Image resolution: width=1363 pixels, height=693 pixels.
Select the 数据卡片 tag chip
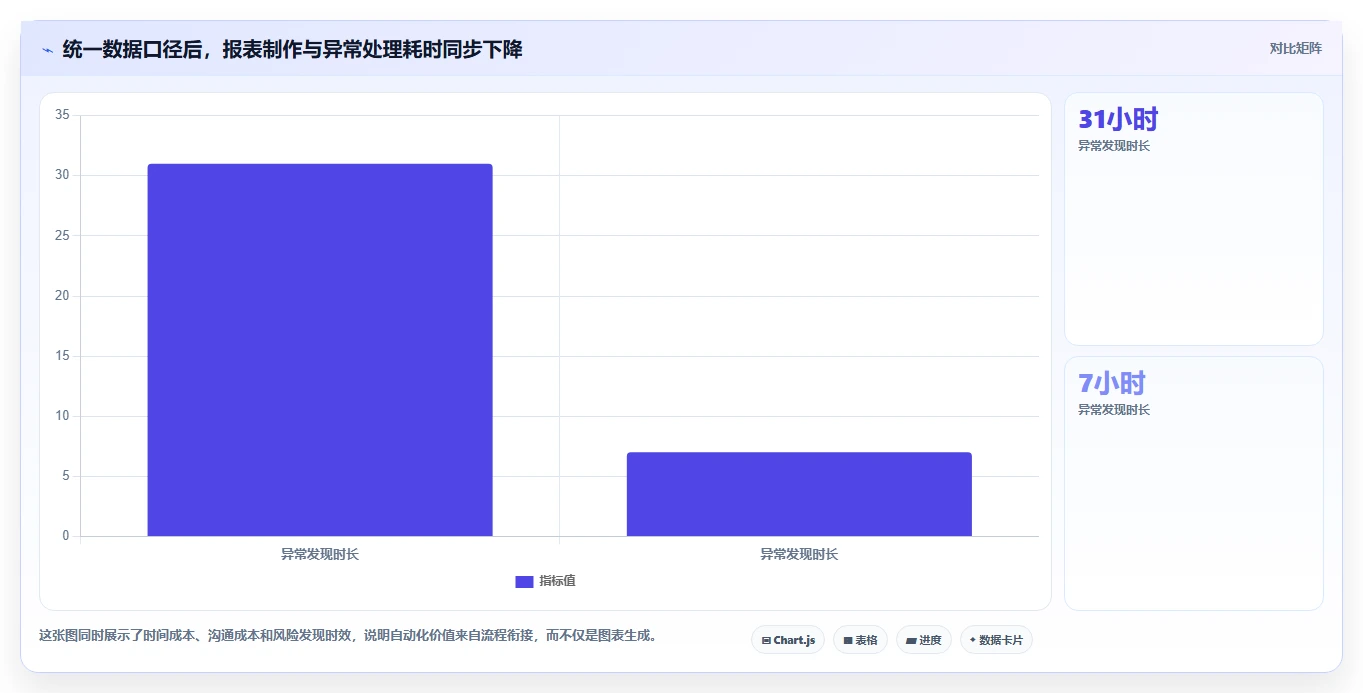996,640
